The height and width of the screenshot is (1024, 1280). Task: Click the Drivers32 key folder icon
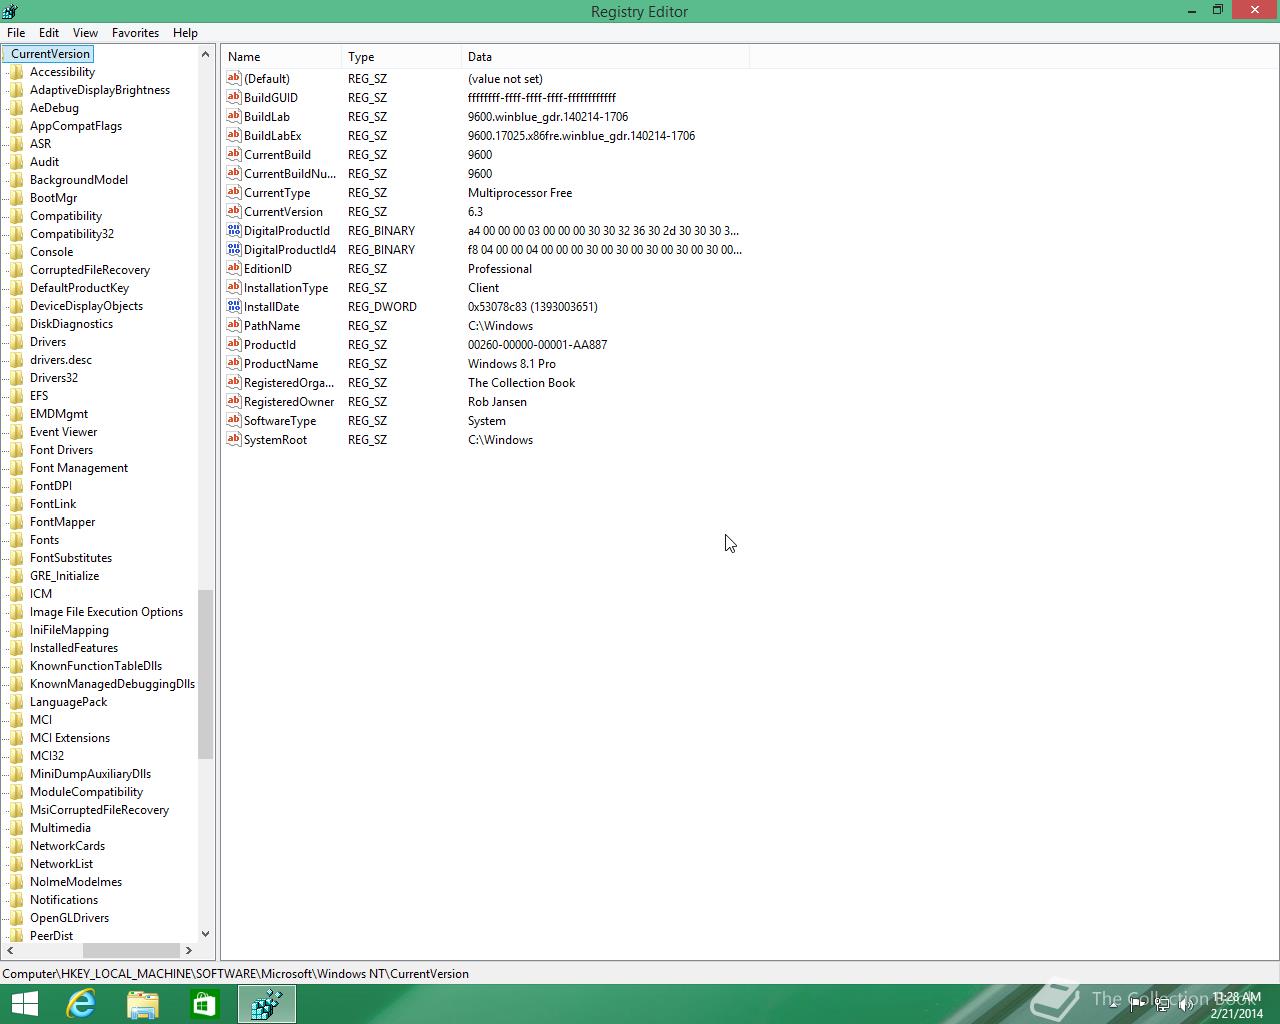click(x=16, y=378)
